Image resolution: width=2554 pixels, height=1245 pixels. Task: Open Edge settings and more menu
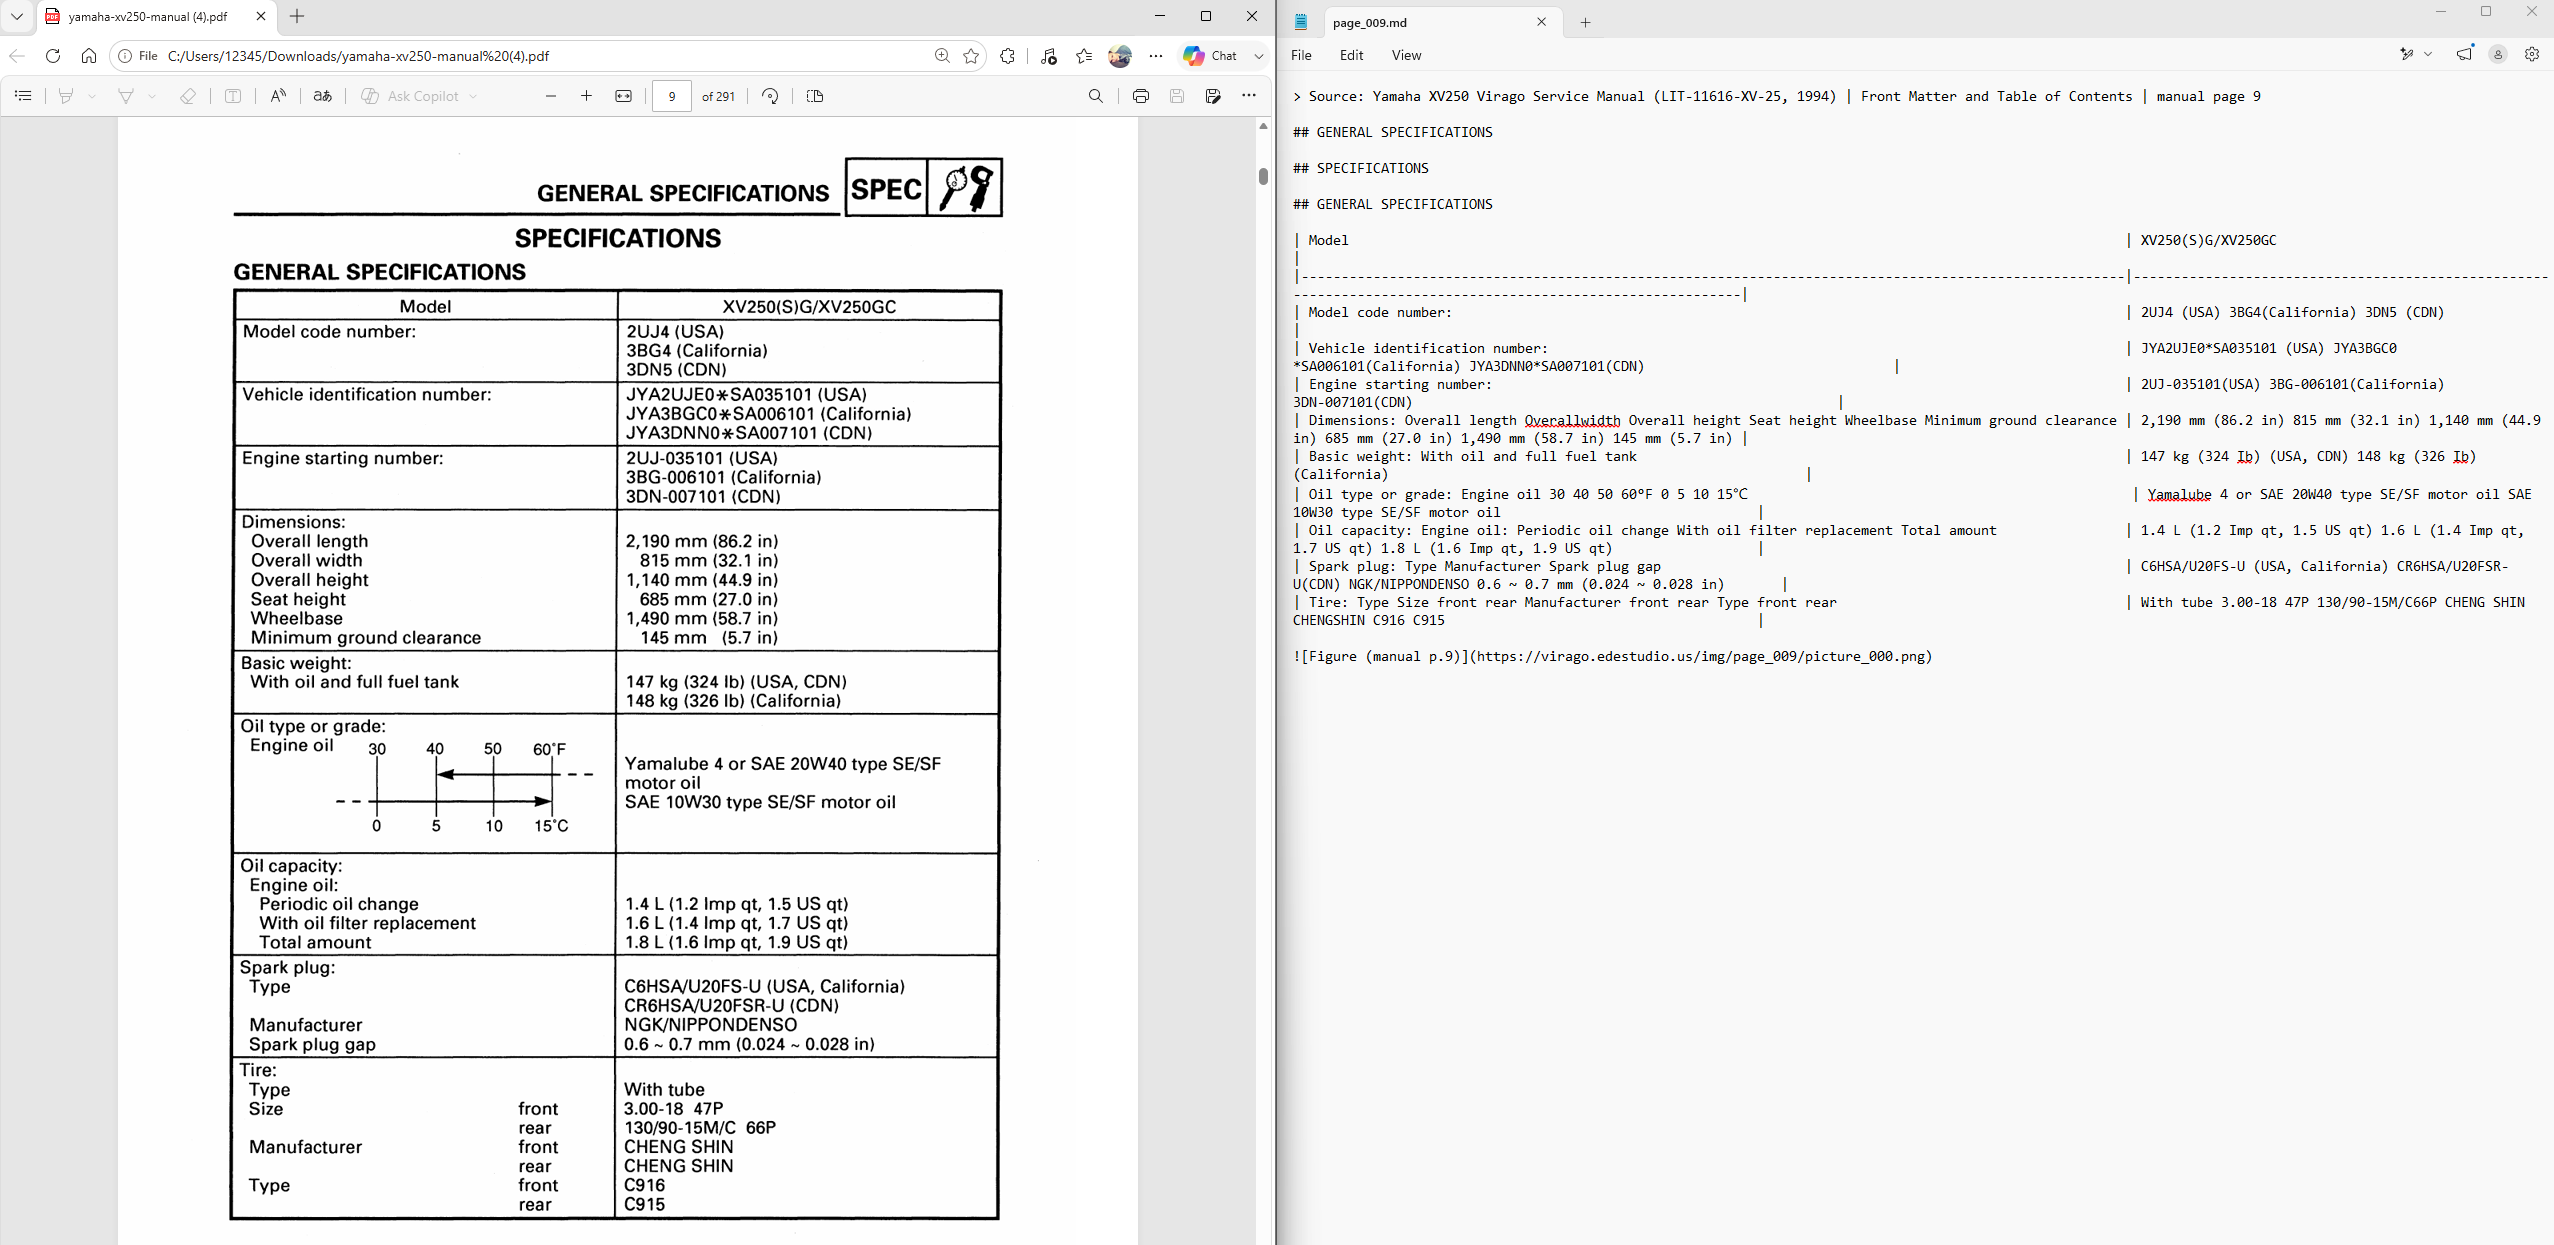(1156, 56)
